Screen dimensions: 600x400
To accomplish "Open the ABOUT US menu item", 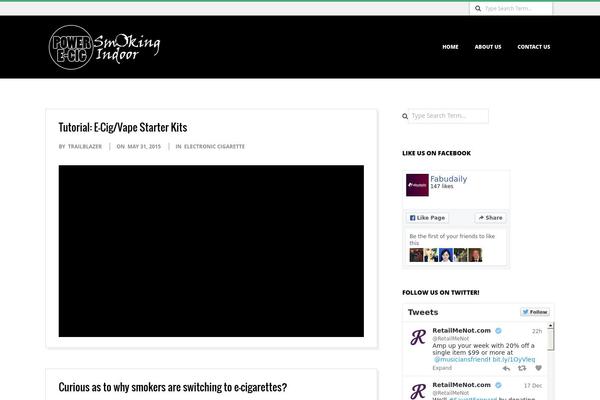I will point(488,47).
